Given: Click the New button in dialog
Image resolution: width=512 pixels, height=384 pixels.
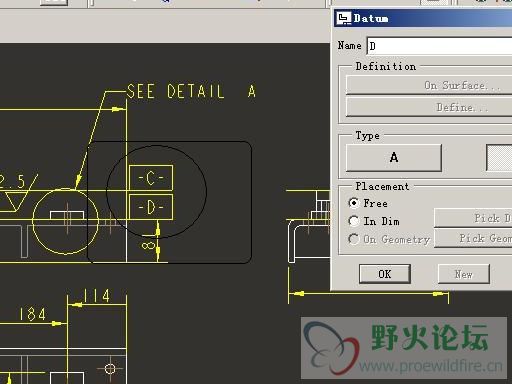Looking at the screenshot, I should point(464,274).
